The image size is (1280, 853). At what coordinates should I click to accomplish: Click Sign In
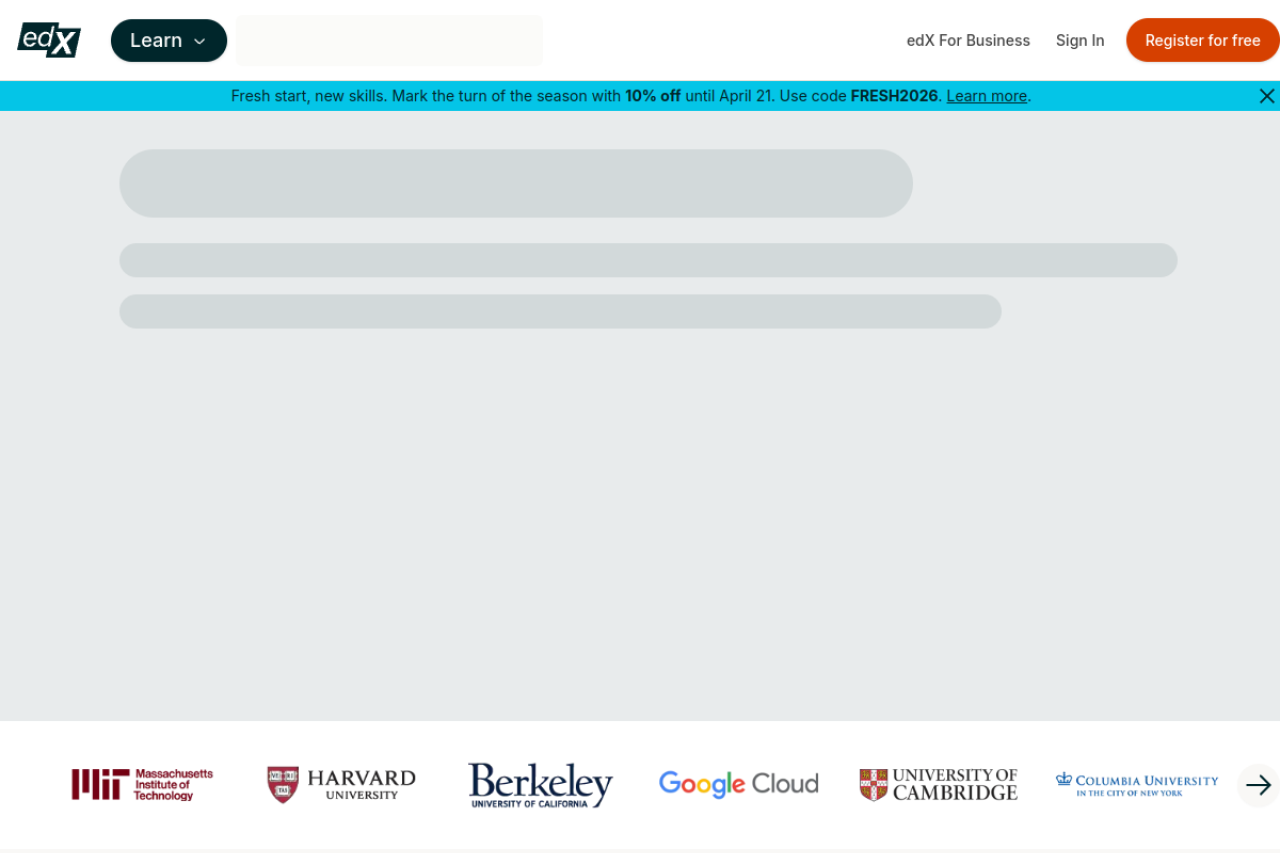(x=1080, y=40)
